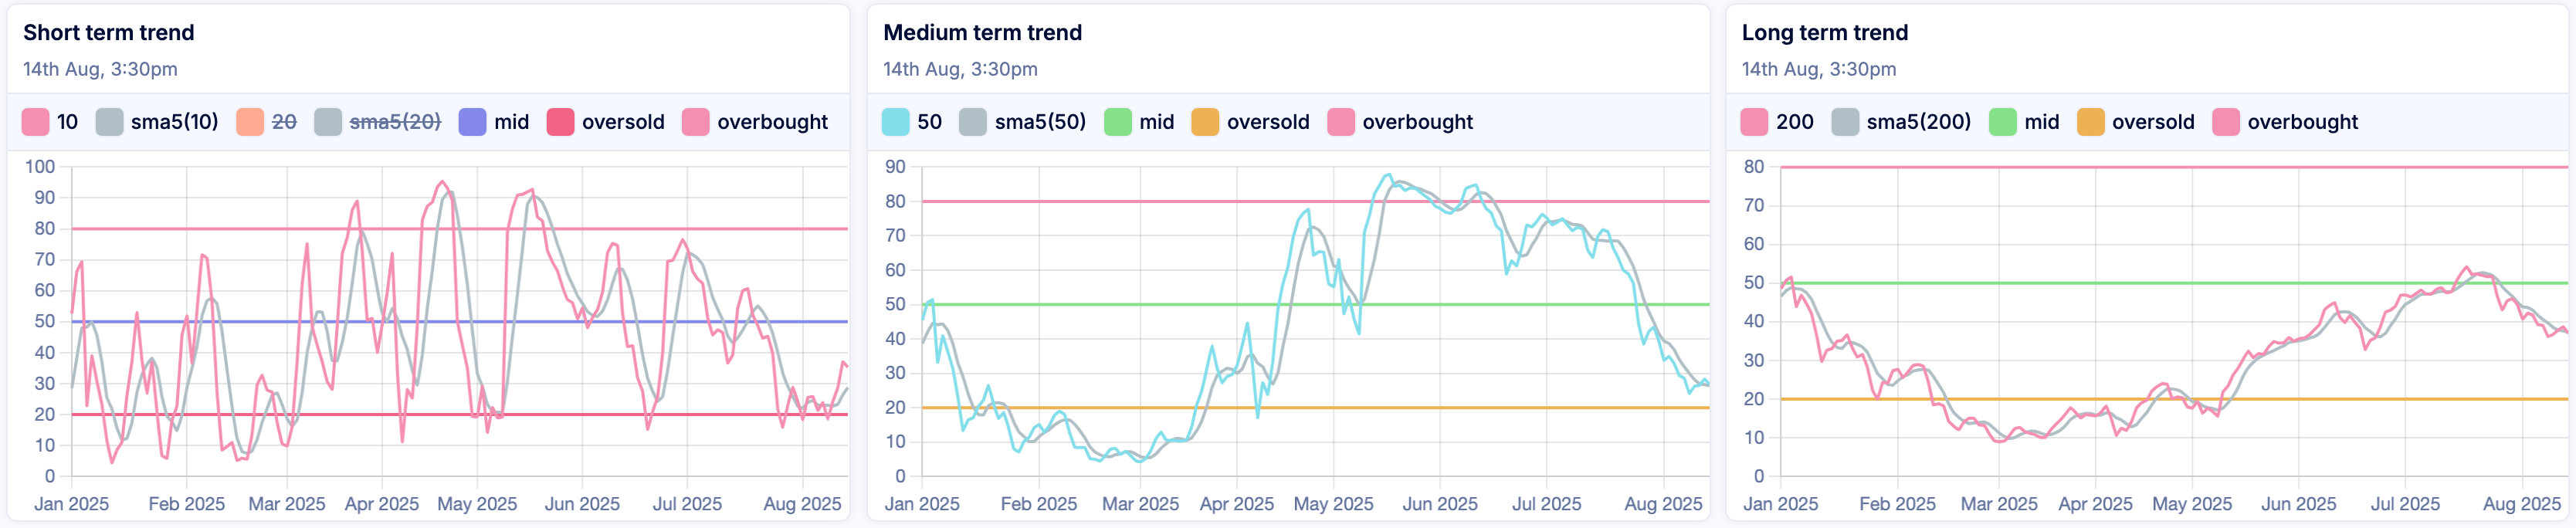
Task: Click the '100' y-axis label in Short term chart
Action: pos(40,167)
